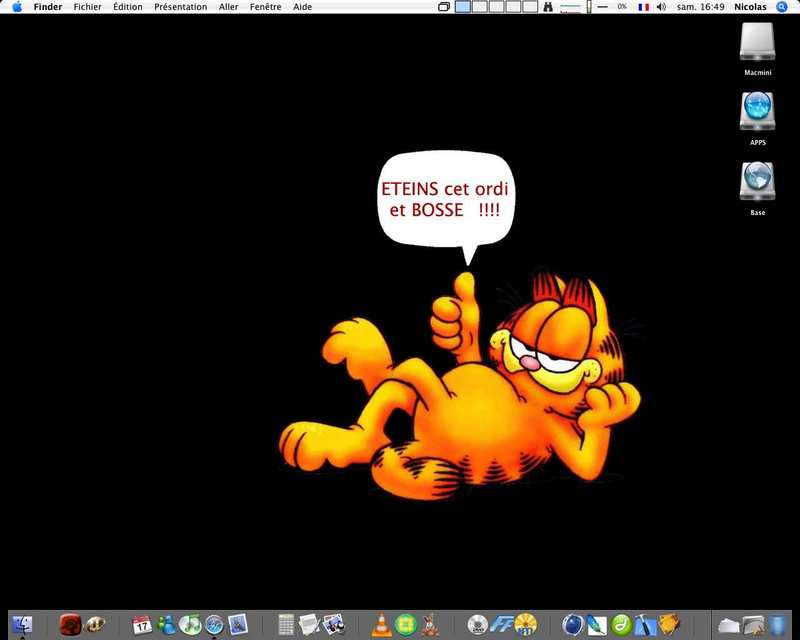Viewport: 800px width, 640px height.
Task: Click the clock showing sam. 16:49
Action: click(701, 7)
